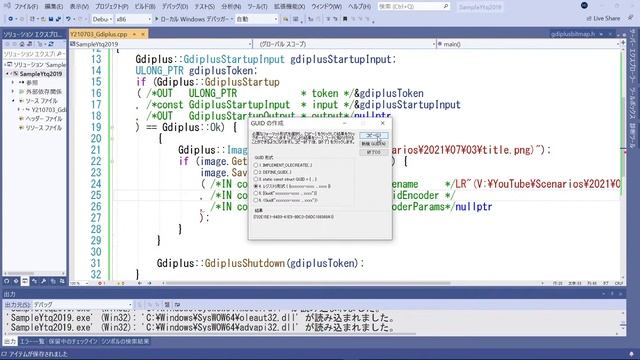640x360 pixels.
Task: Select レジストリ形式 GUID format
Action: pos(292,186)
